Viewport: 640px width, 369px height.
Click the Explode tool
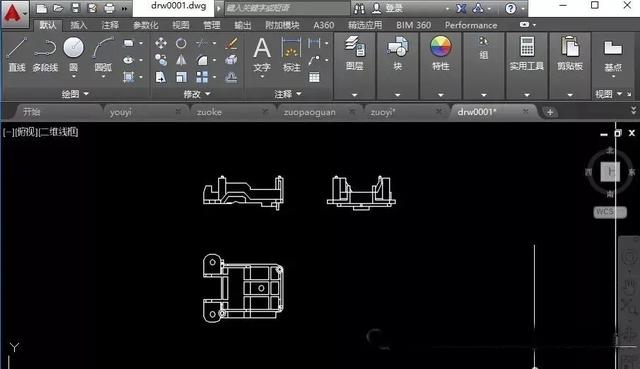click(x=231, y=60)
